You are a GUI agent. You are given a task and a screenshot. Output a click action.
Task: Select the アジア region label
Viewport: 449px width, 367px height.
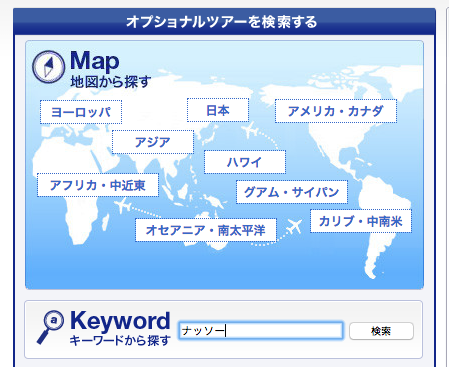153,142
